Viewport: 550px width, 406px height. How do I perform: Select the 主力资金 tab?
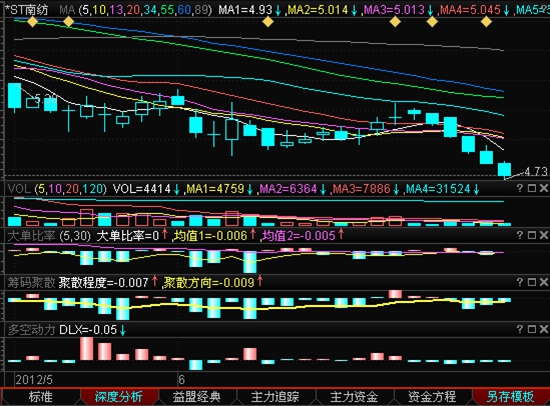pos(354,397)
